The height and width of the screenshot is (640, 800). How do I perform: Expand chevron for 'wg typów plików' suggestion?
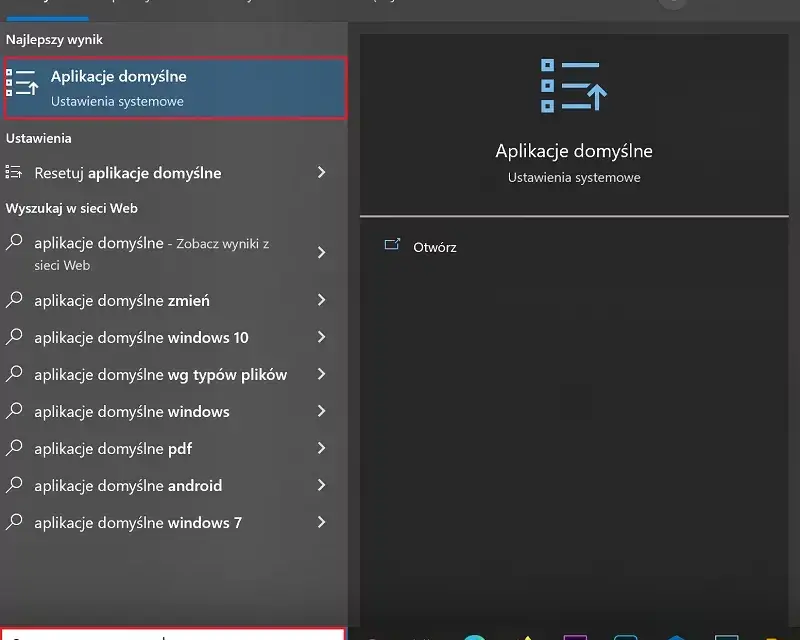[x=321, y=374]
